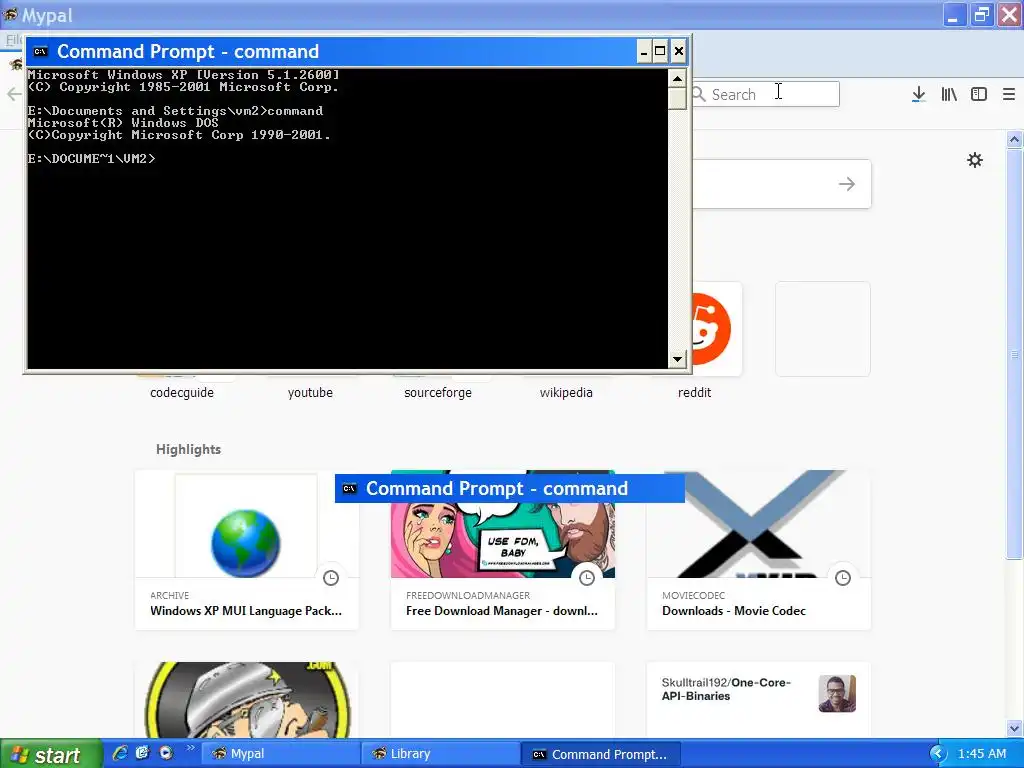Viewport: 1024px width, 768px height.
Task: Expand hidden system tray icons
Action: 938,754
